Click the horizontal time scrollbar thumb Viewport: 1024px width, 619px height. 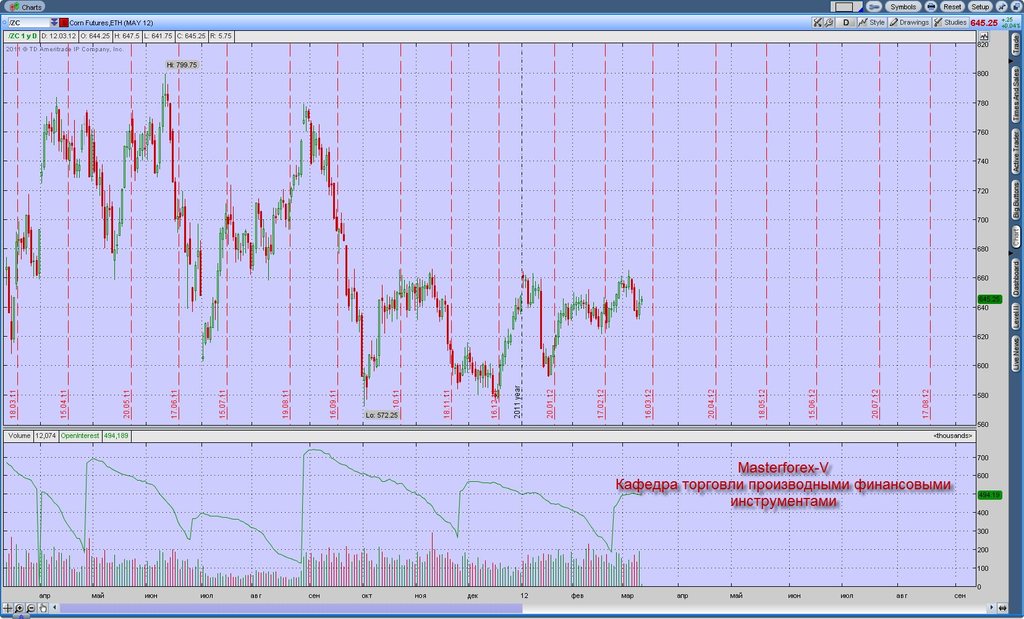point(291,608)
